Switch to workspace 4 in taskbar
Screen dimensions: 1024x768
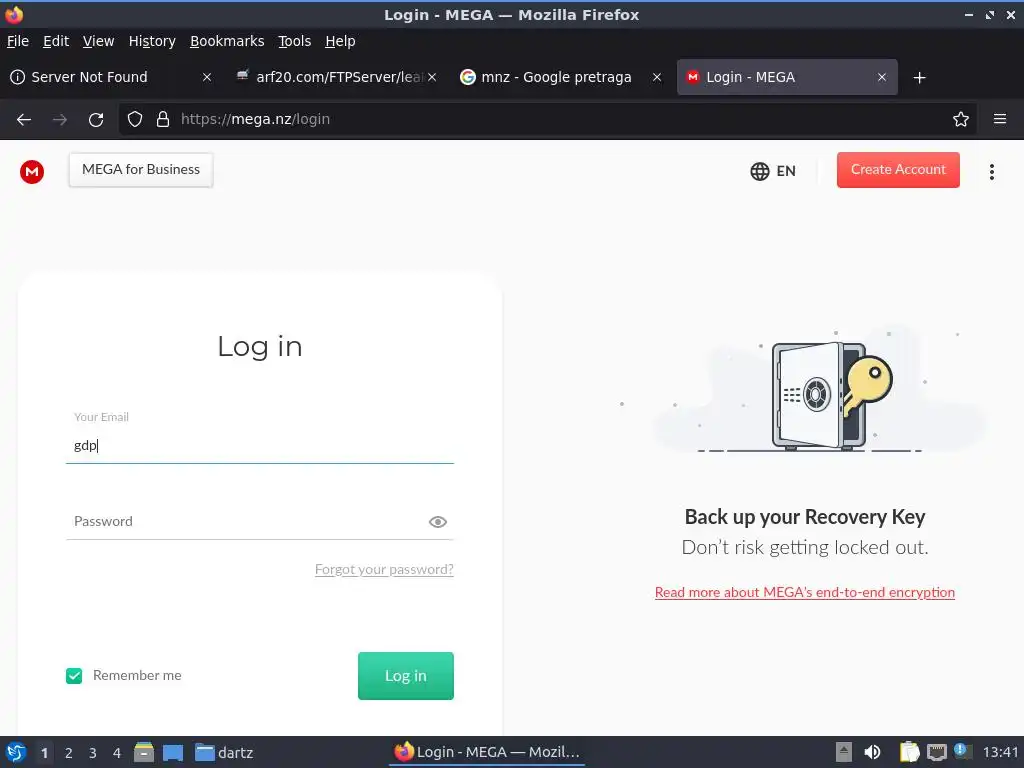point(117,753)
